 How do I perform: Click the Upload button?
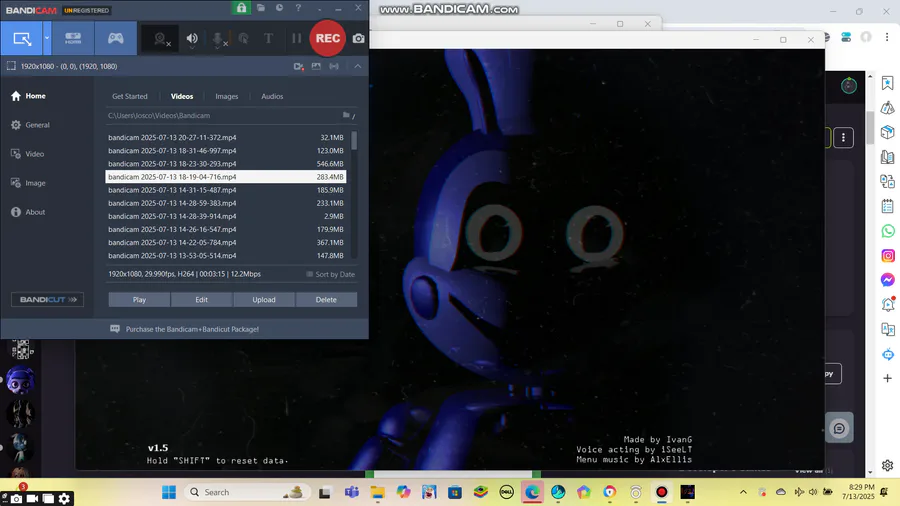point(264,299)
